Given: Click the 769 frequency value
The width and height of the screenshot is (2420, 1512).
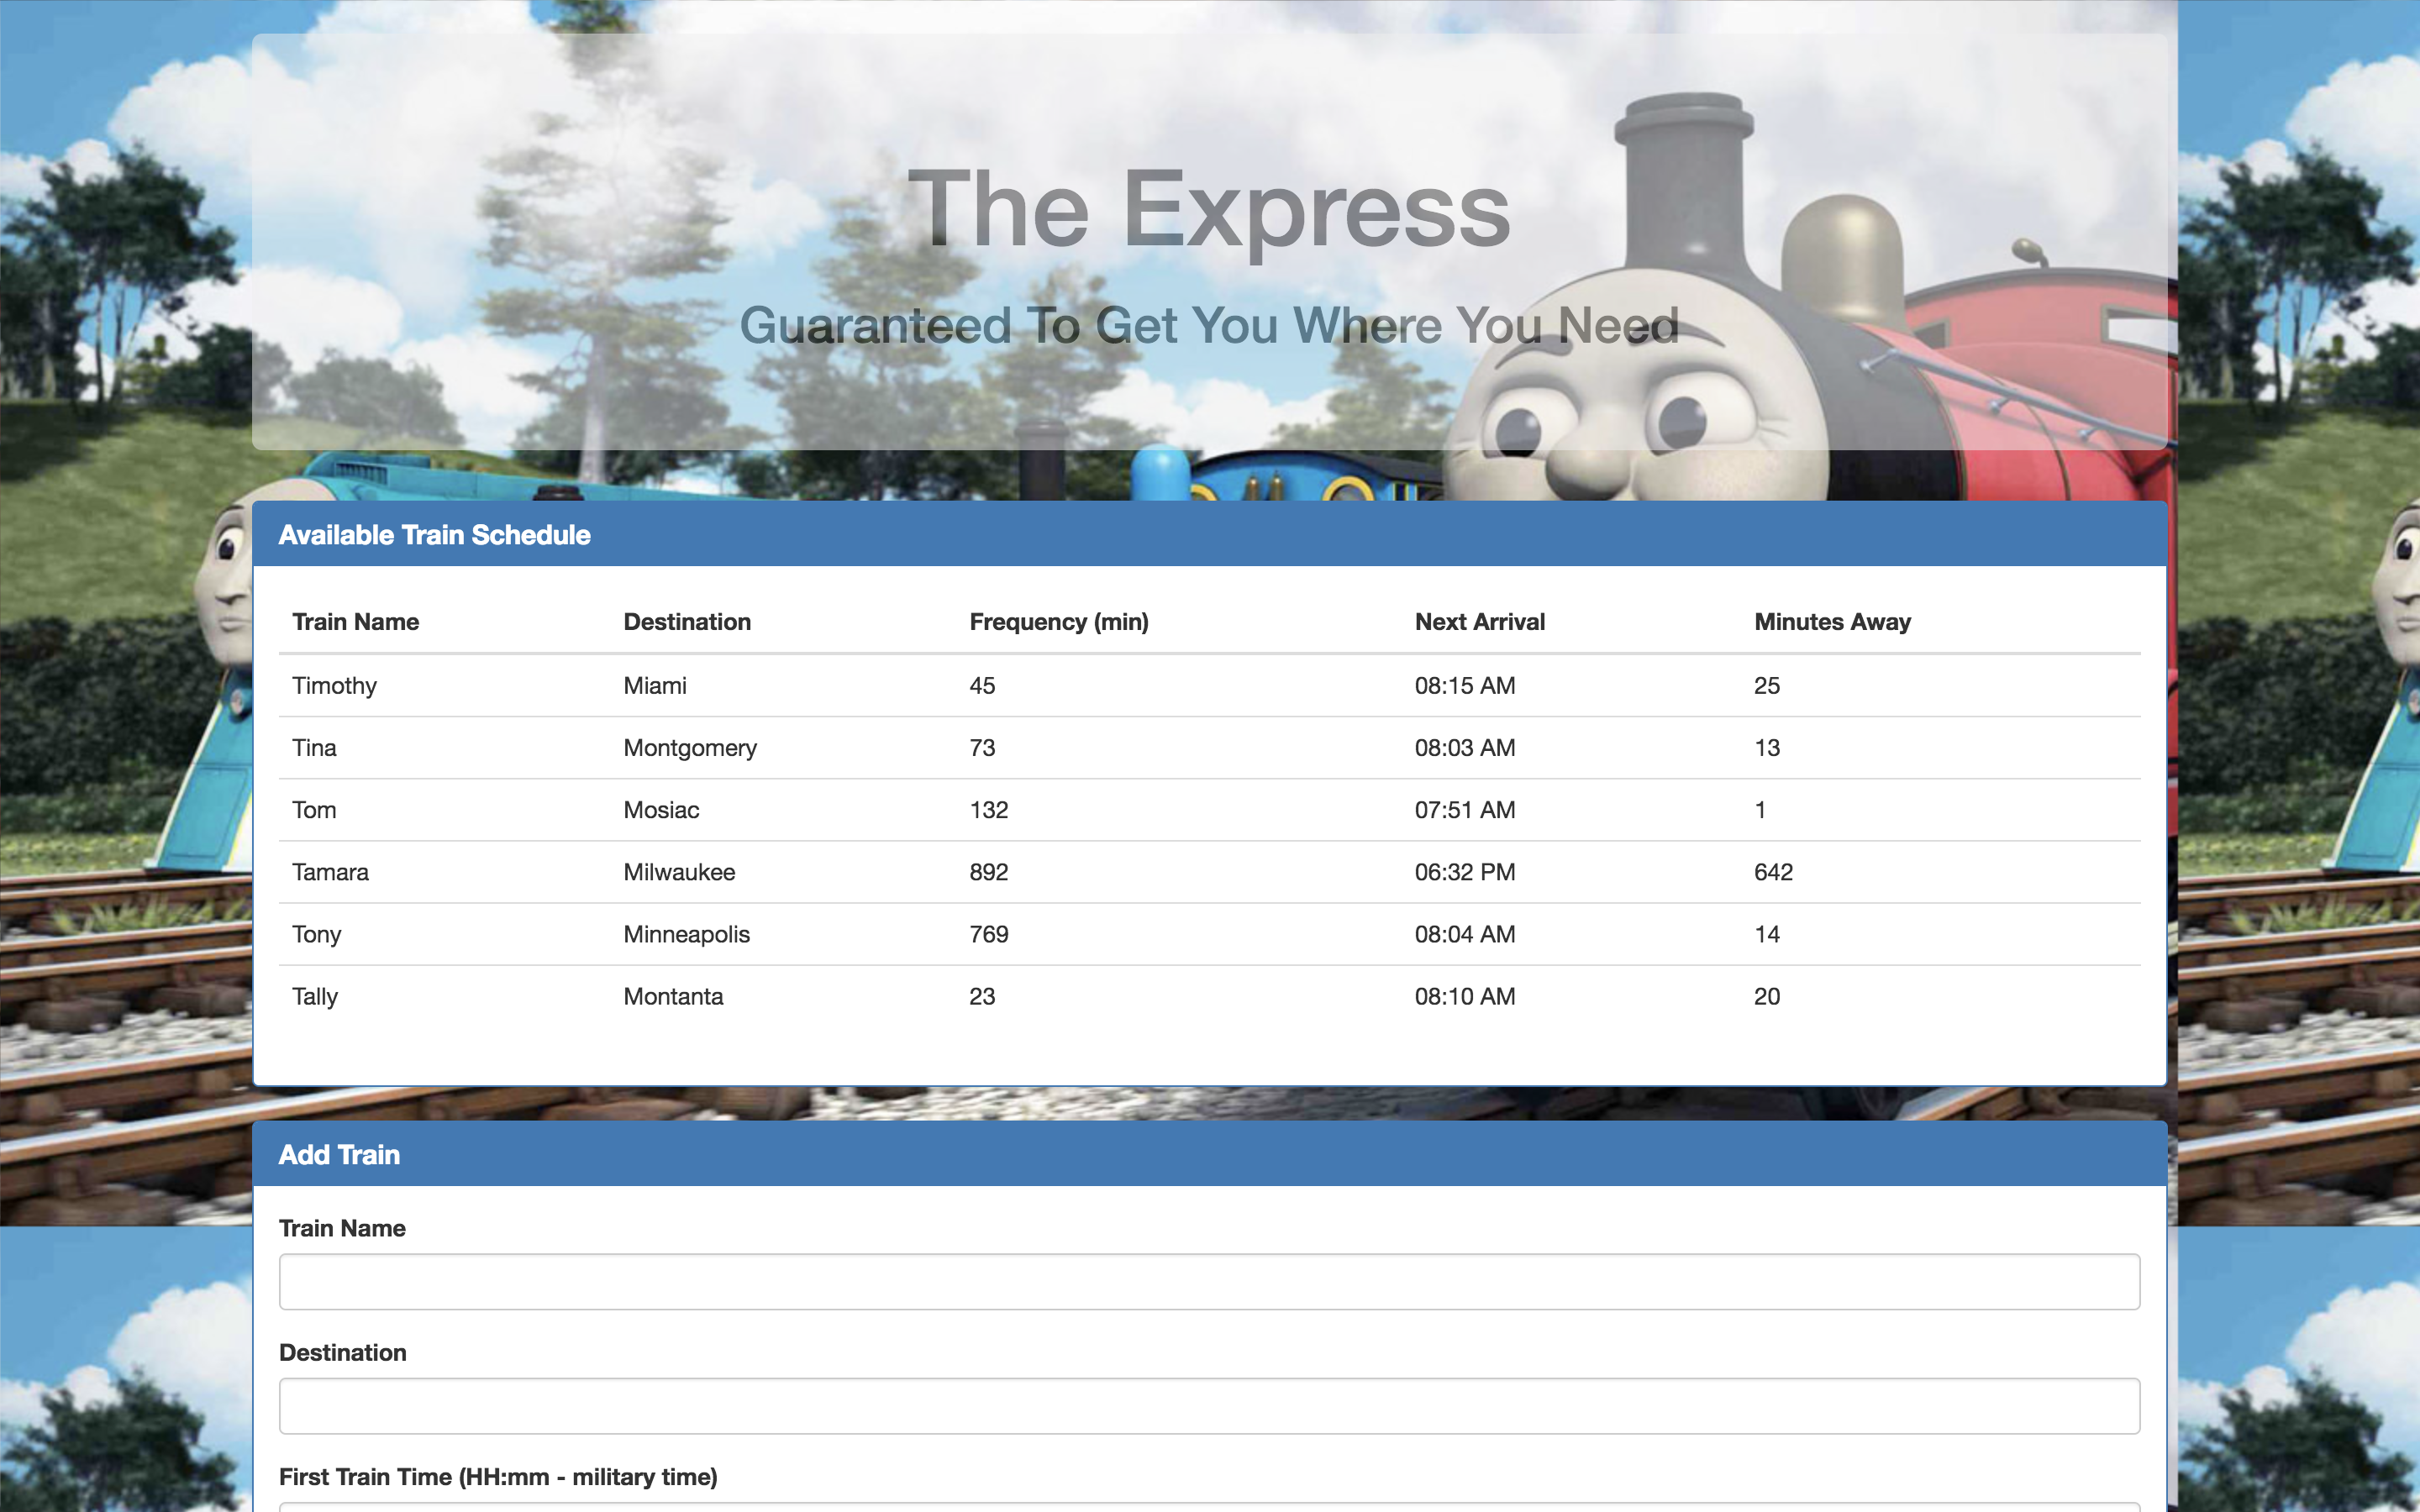Looking at the screenshot, I should click(988, 934).
